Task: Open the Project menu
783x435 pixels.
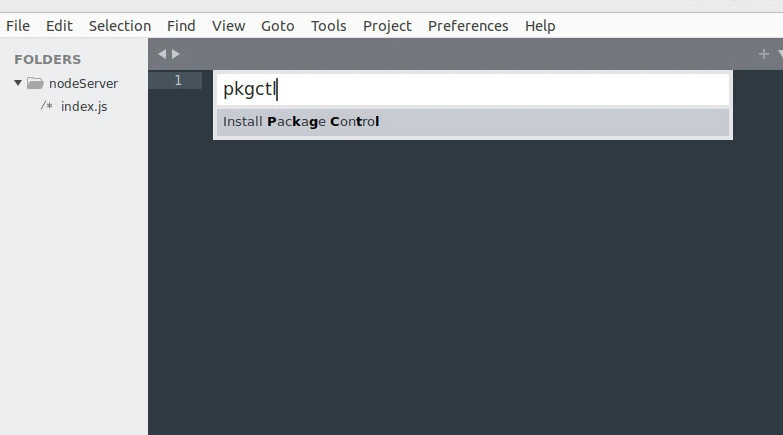Action: pyautogui.click(x=387, y=26)
